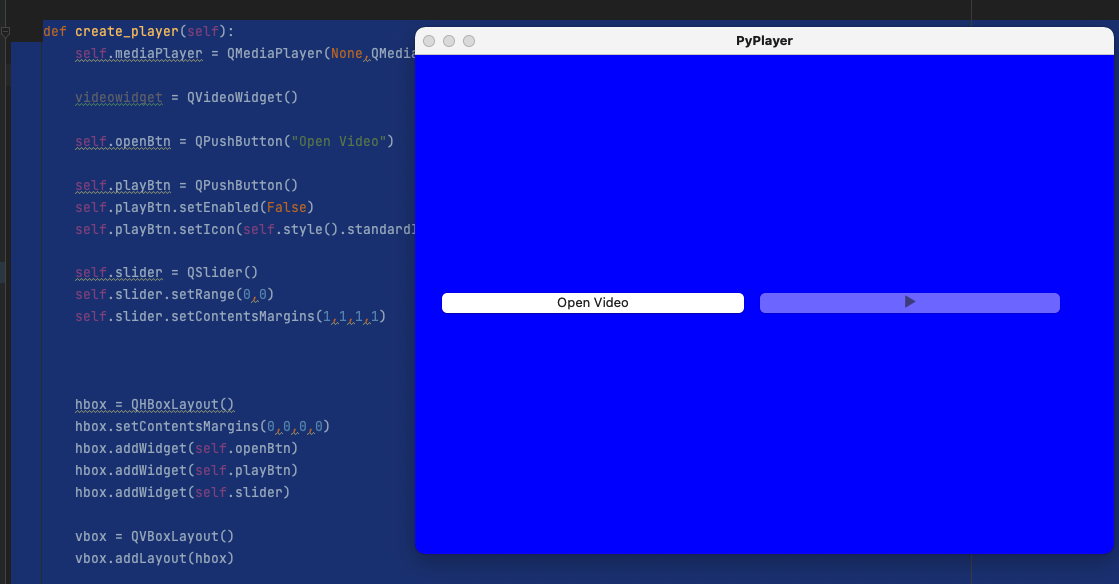Click on self.playBtn.setEnabled(False) line
This screenshot has width=1119, height=584.
[194, 207]
